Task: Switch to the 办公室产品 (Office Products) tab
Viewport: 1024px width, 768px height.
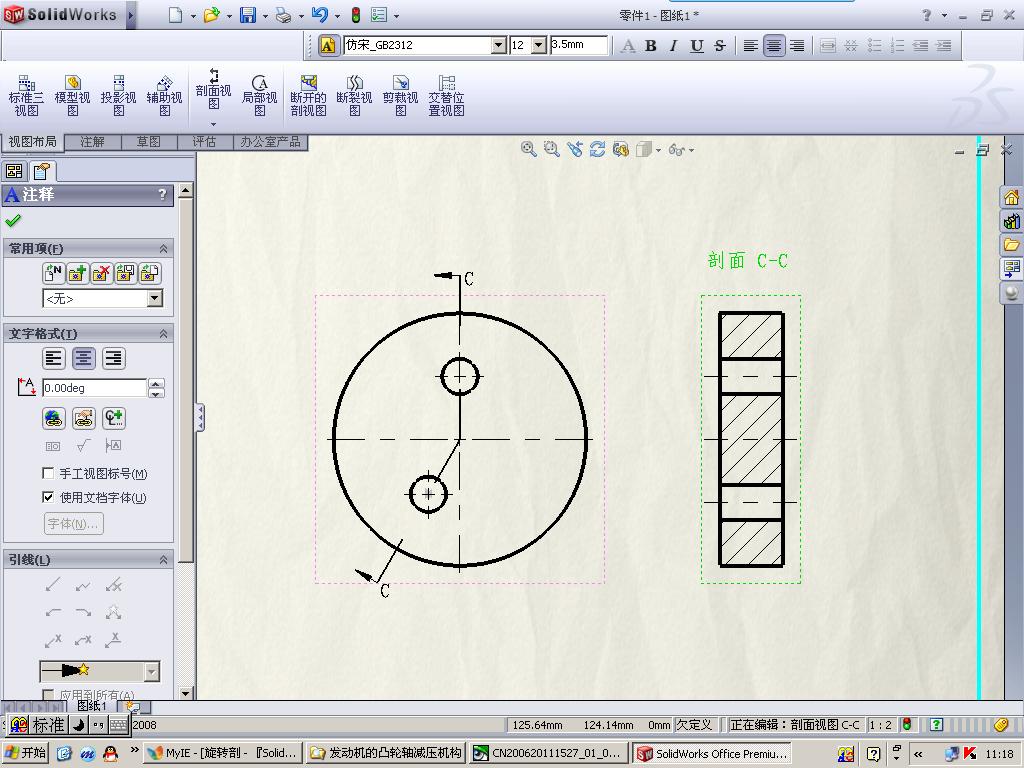Action: coord(270,142)
